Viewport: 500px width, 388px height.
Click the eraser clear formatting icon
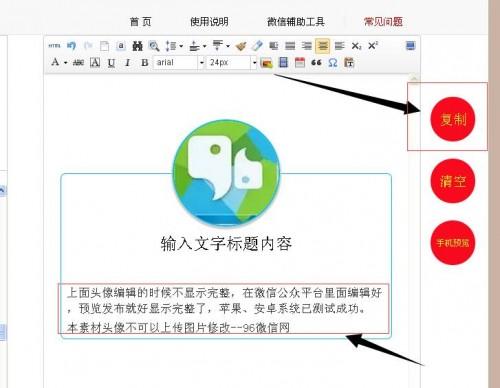[x=257, y=46]
